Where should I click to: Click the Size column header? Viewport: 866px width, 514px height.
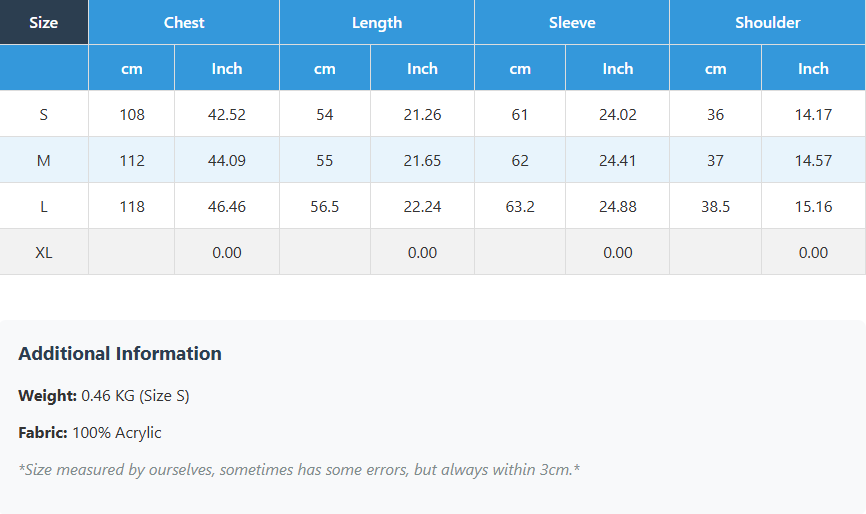pos(43,22)
